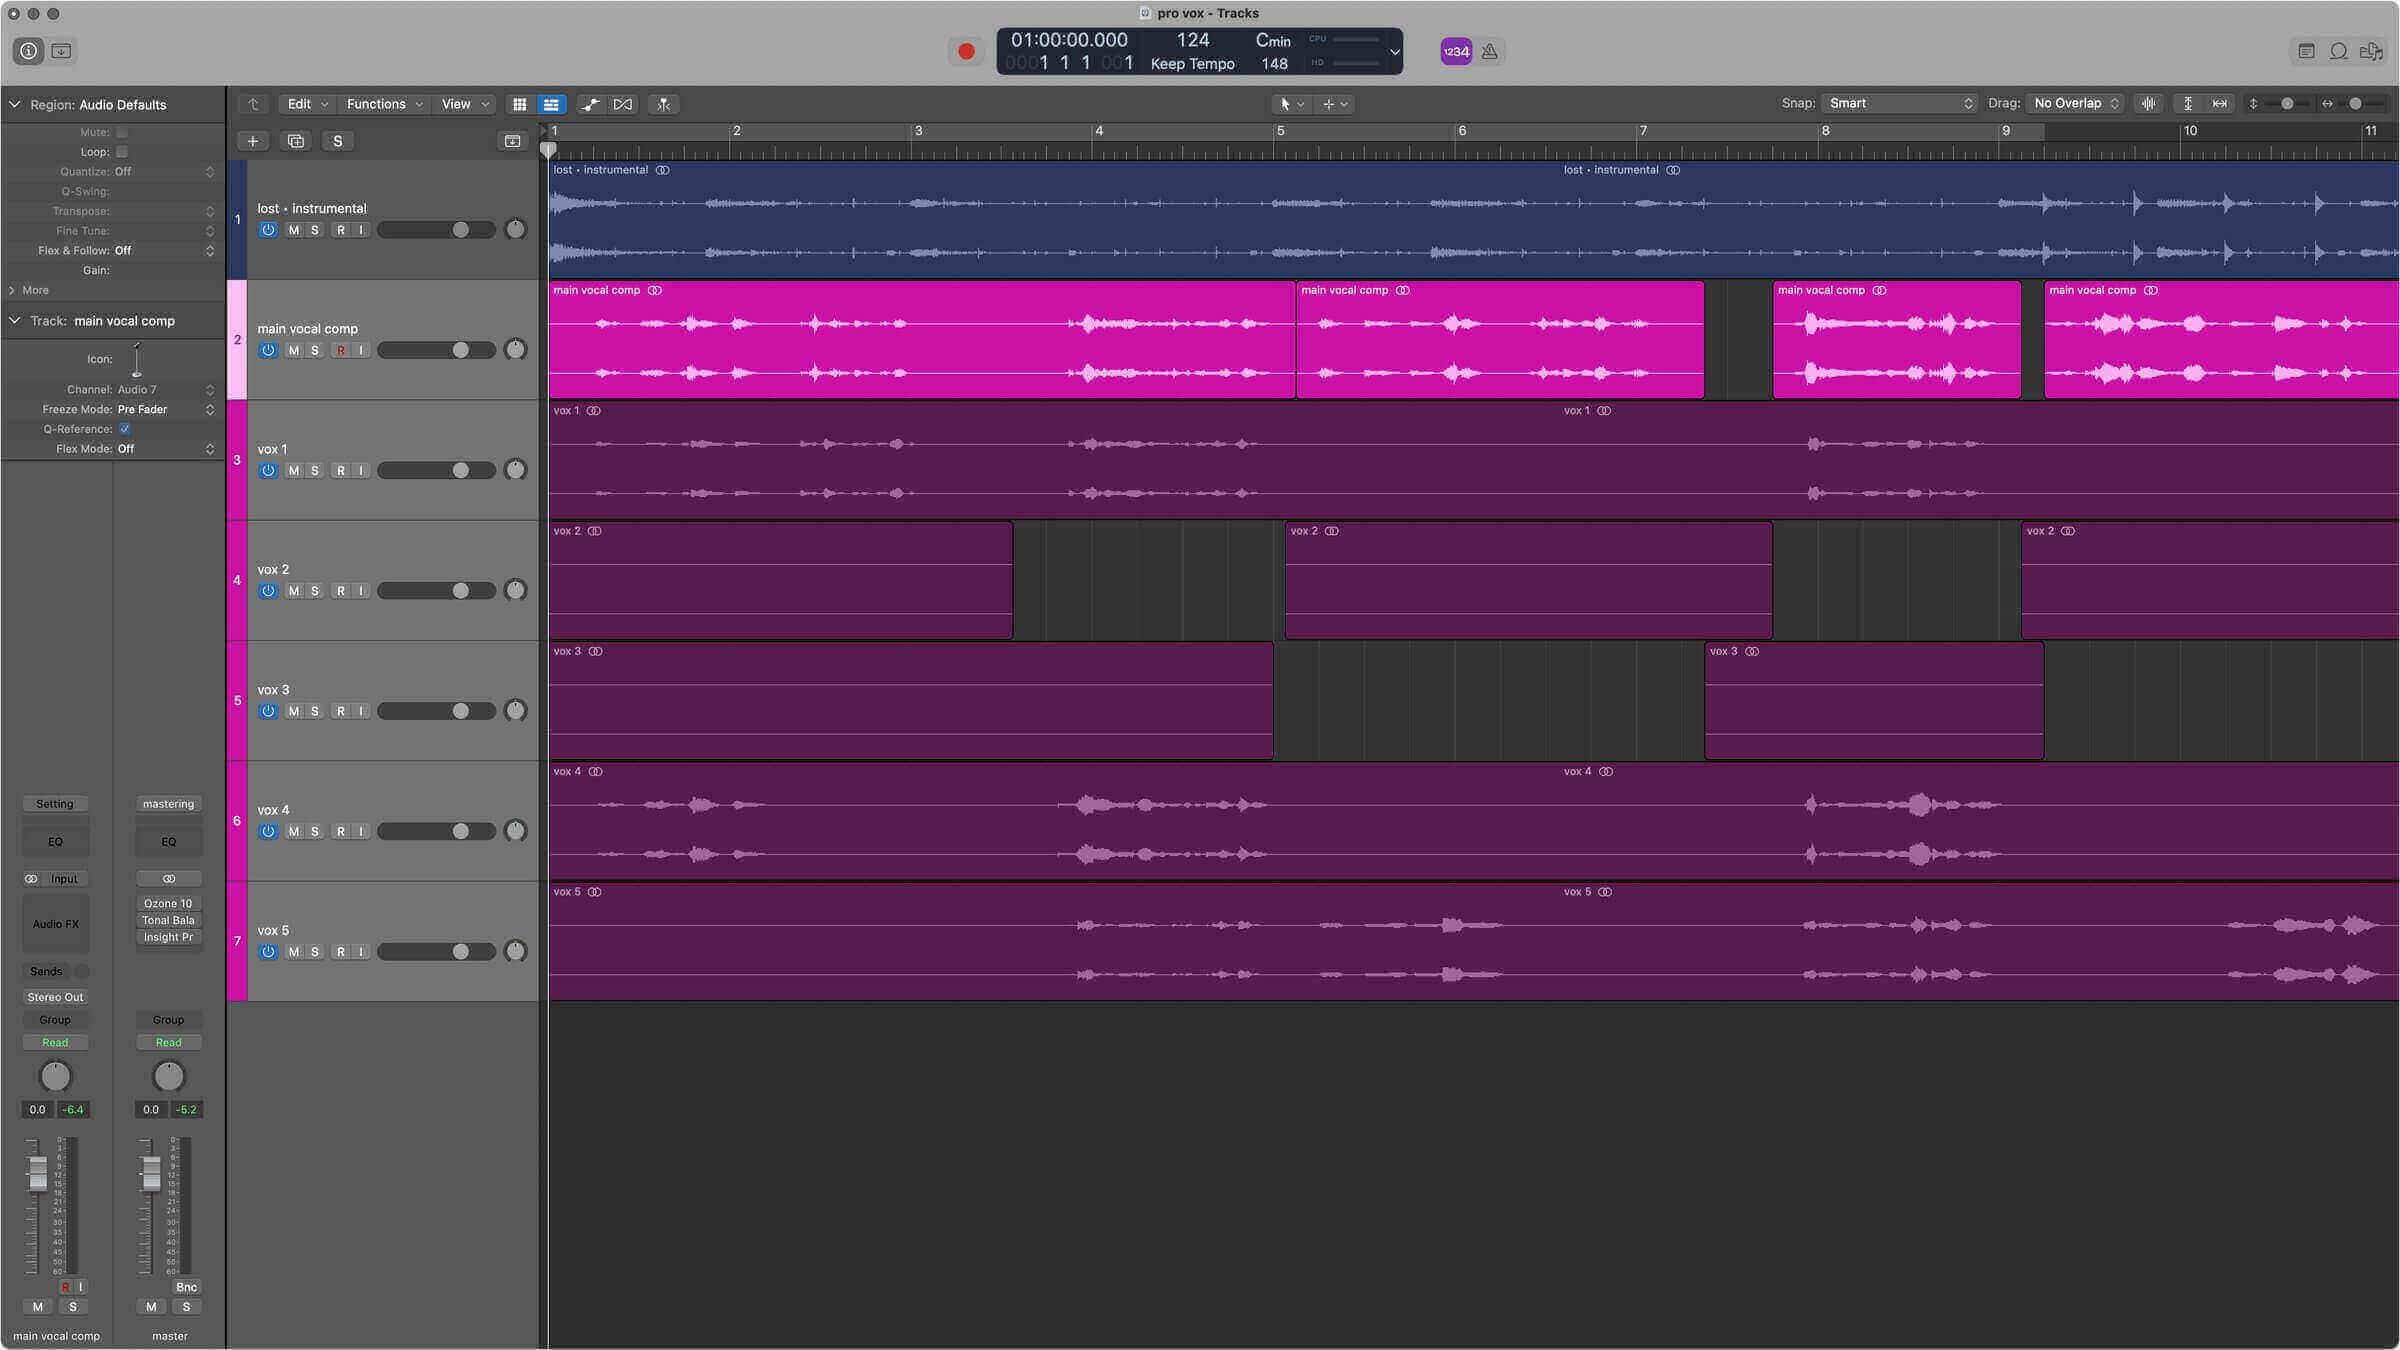
Task: Toggle the 1234 count-in button
Action: click(x=1456, y=52)
